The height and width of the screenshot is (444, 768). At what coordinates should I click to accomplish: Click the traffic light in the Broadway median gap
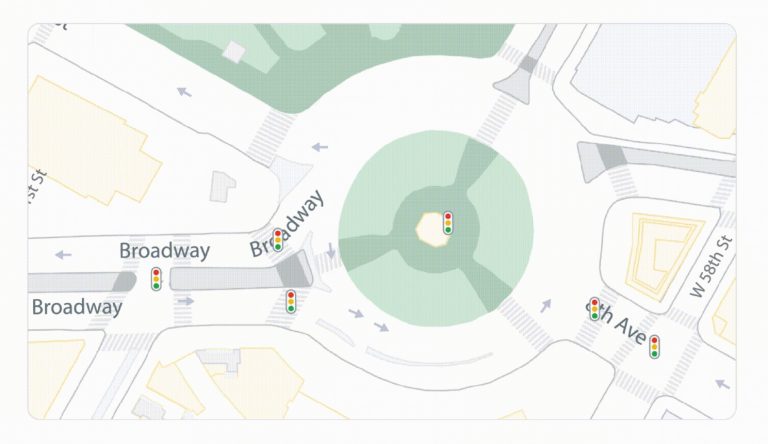coord(156,279)
